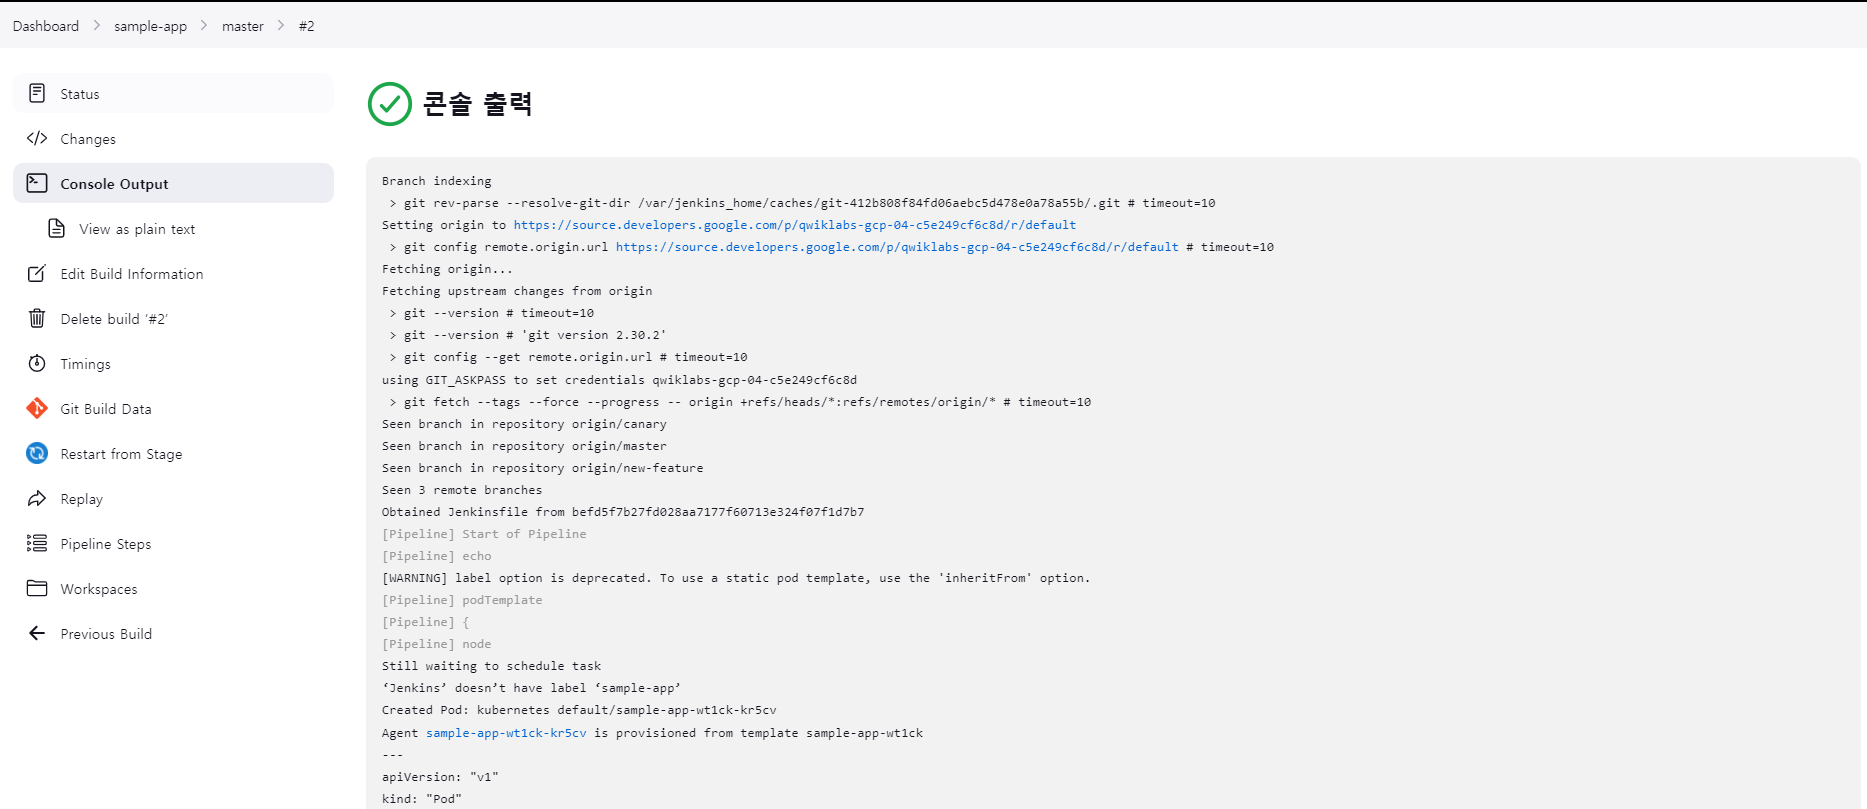Click '[WARNING] label option is deprecated' line

point(736,578)
